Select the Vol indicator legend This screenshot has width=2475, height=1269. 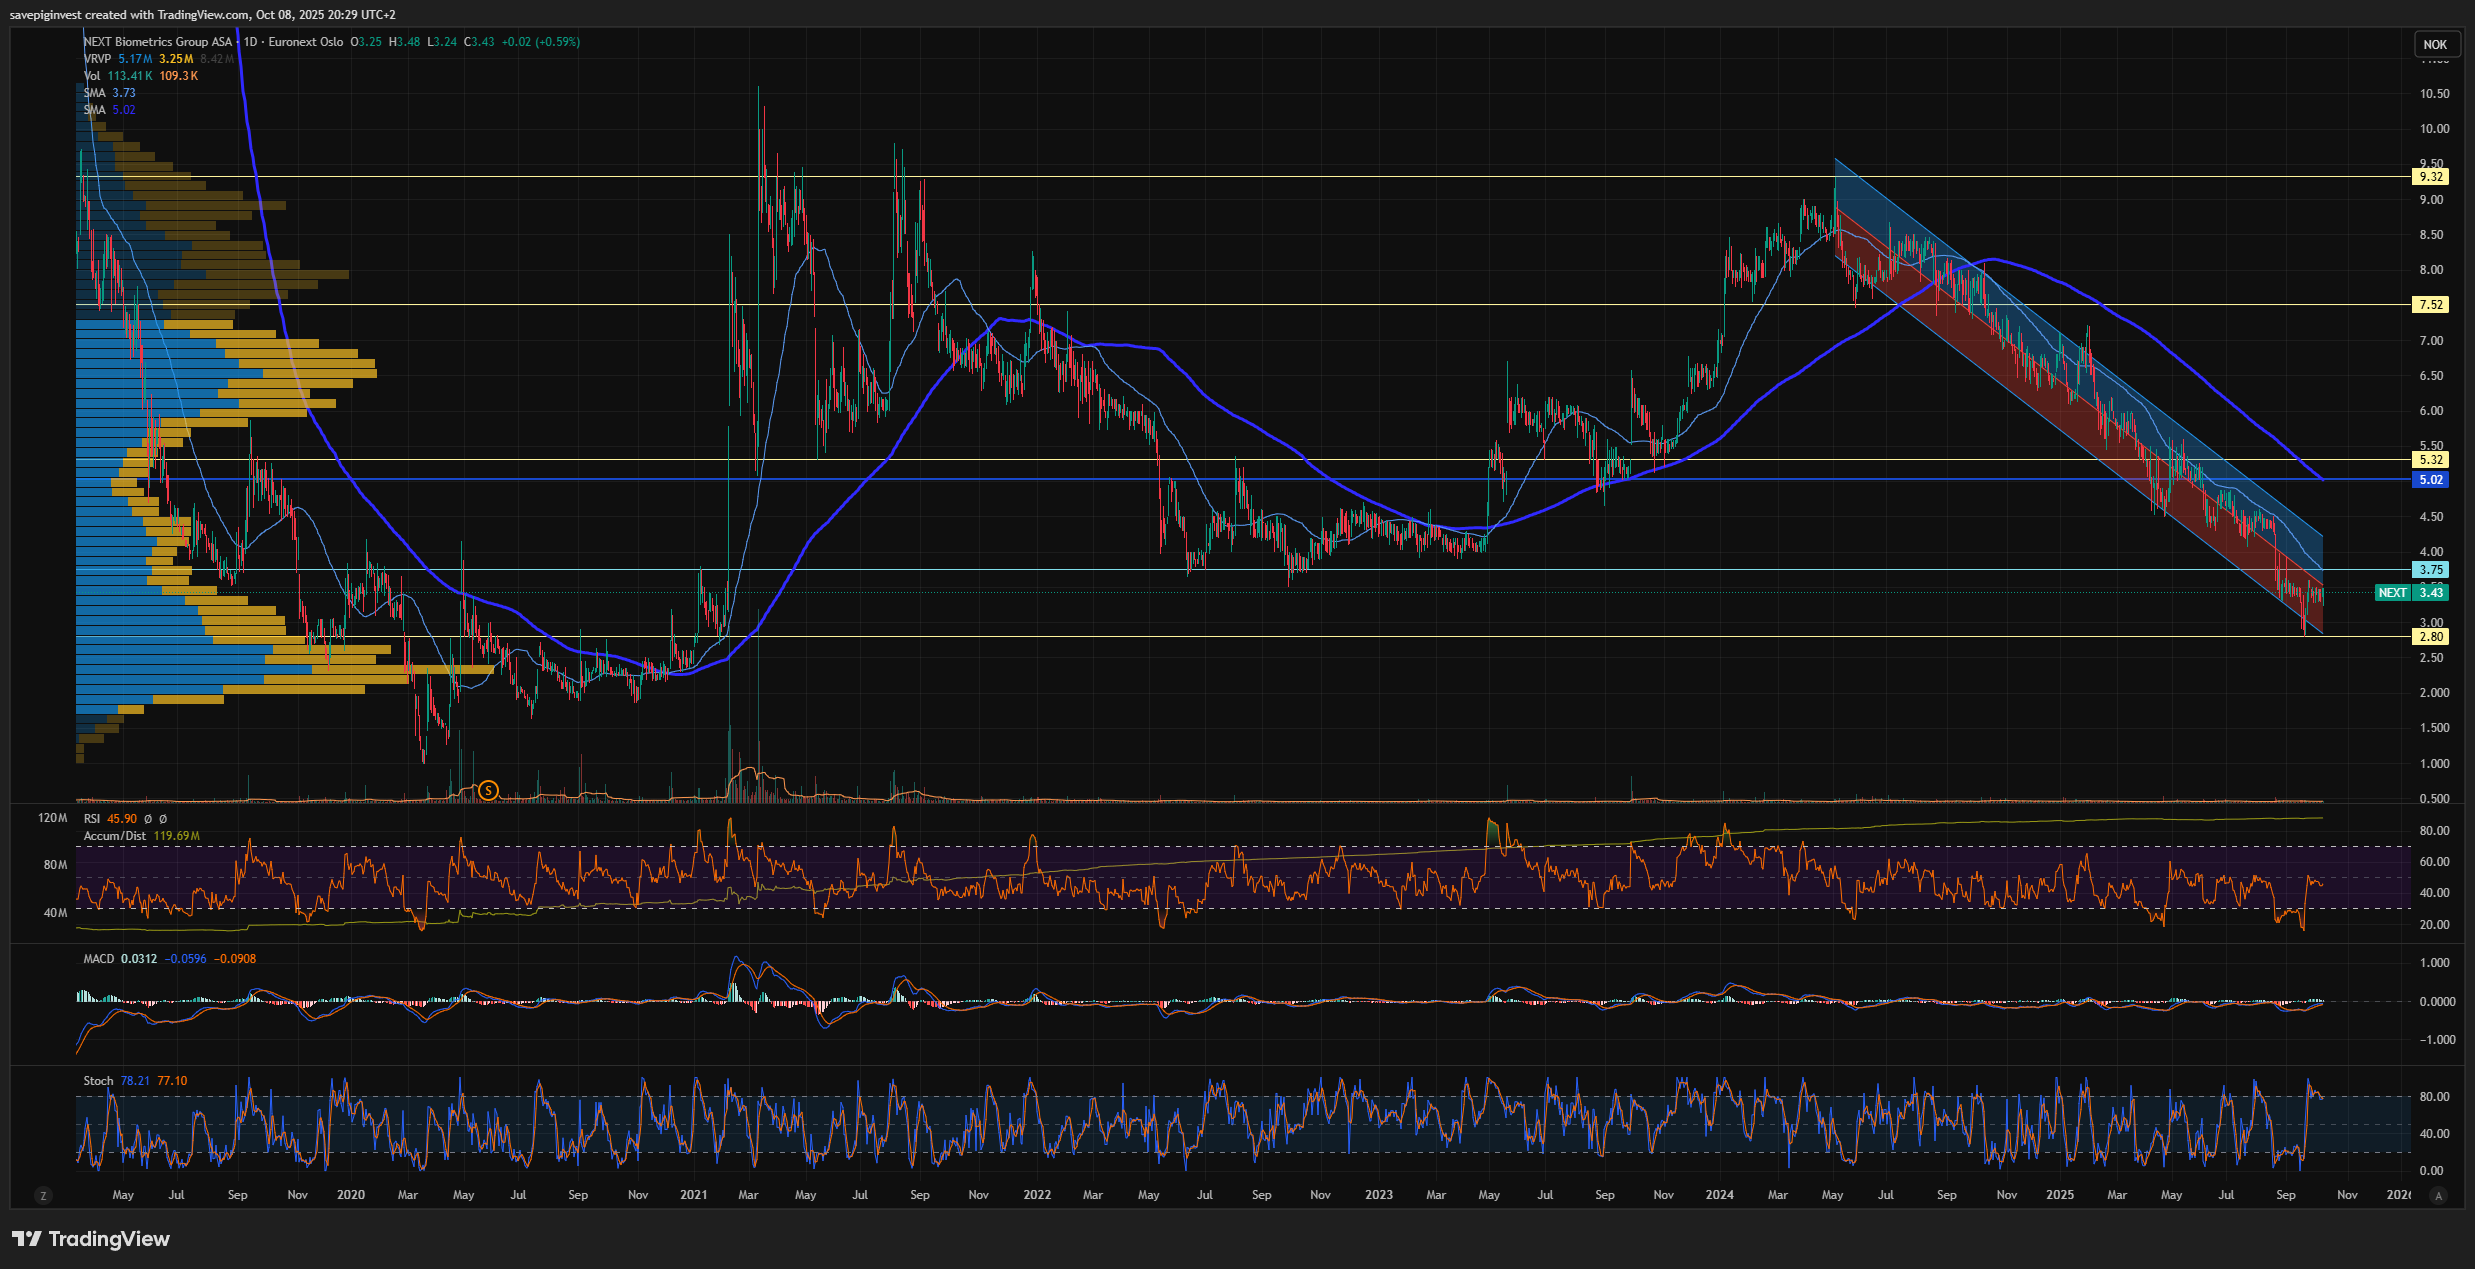click(92, 76)
